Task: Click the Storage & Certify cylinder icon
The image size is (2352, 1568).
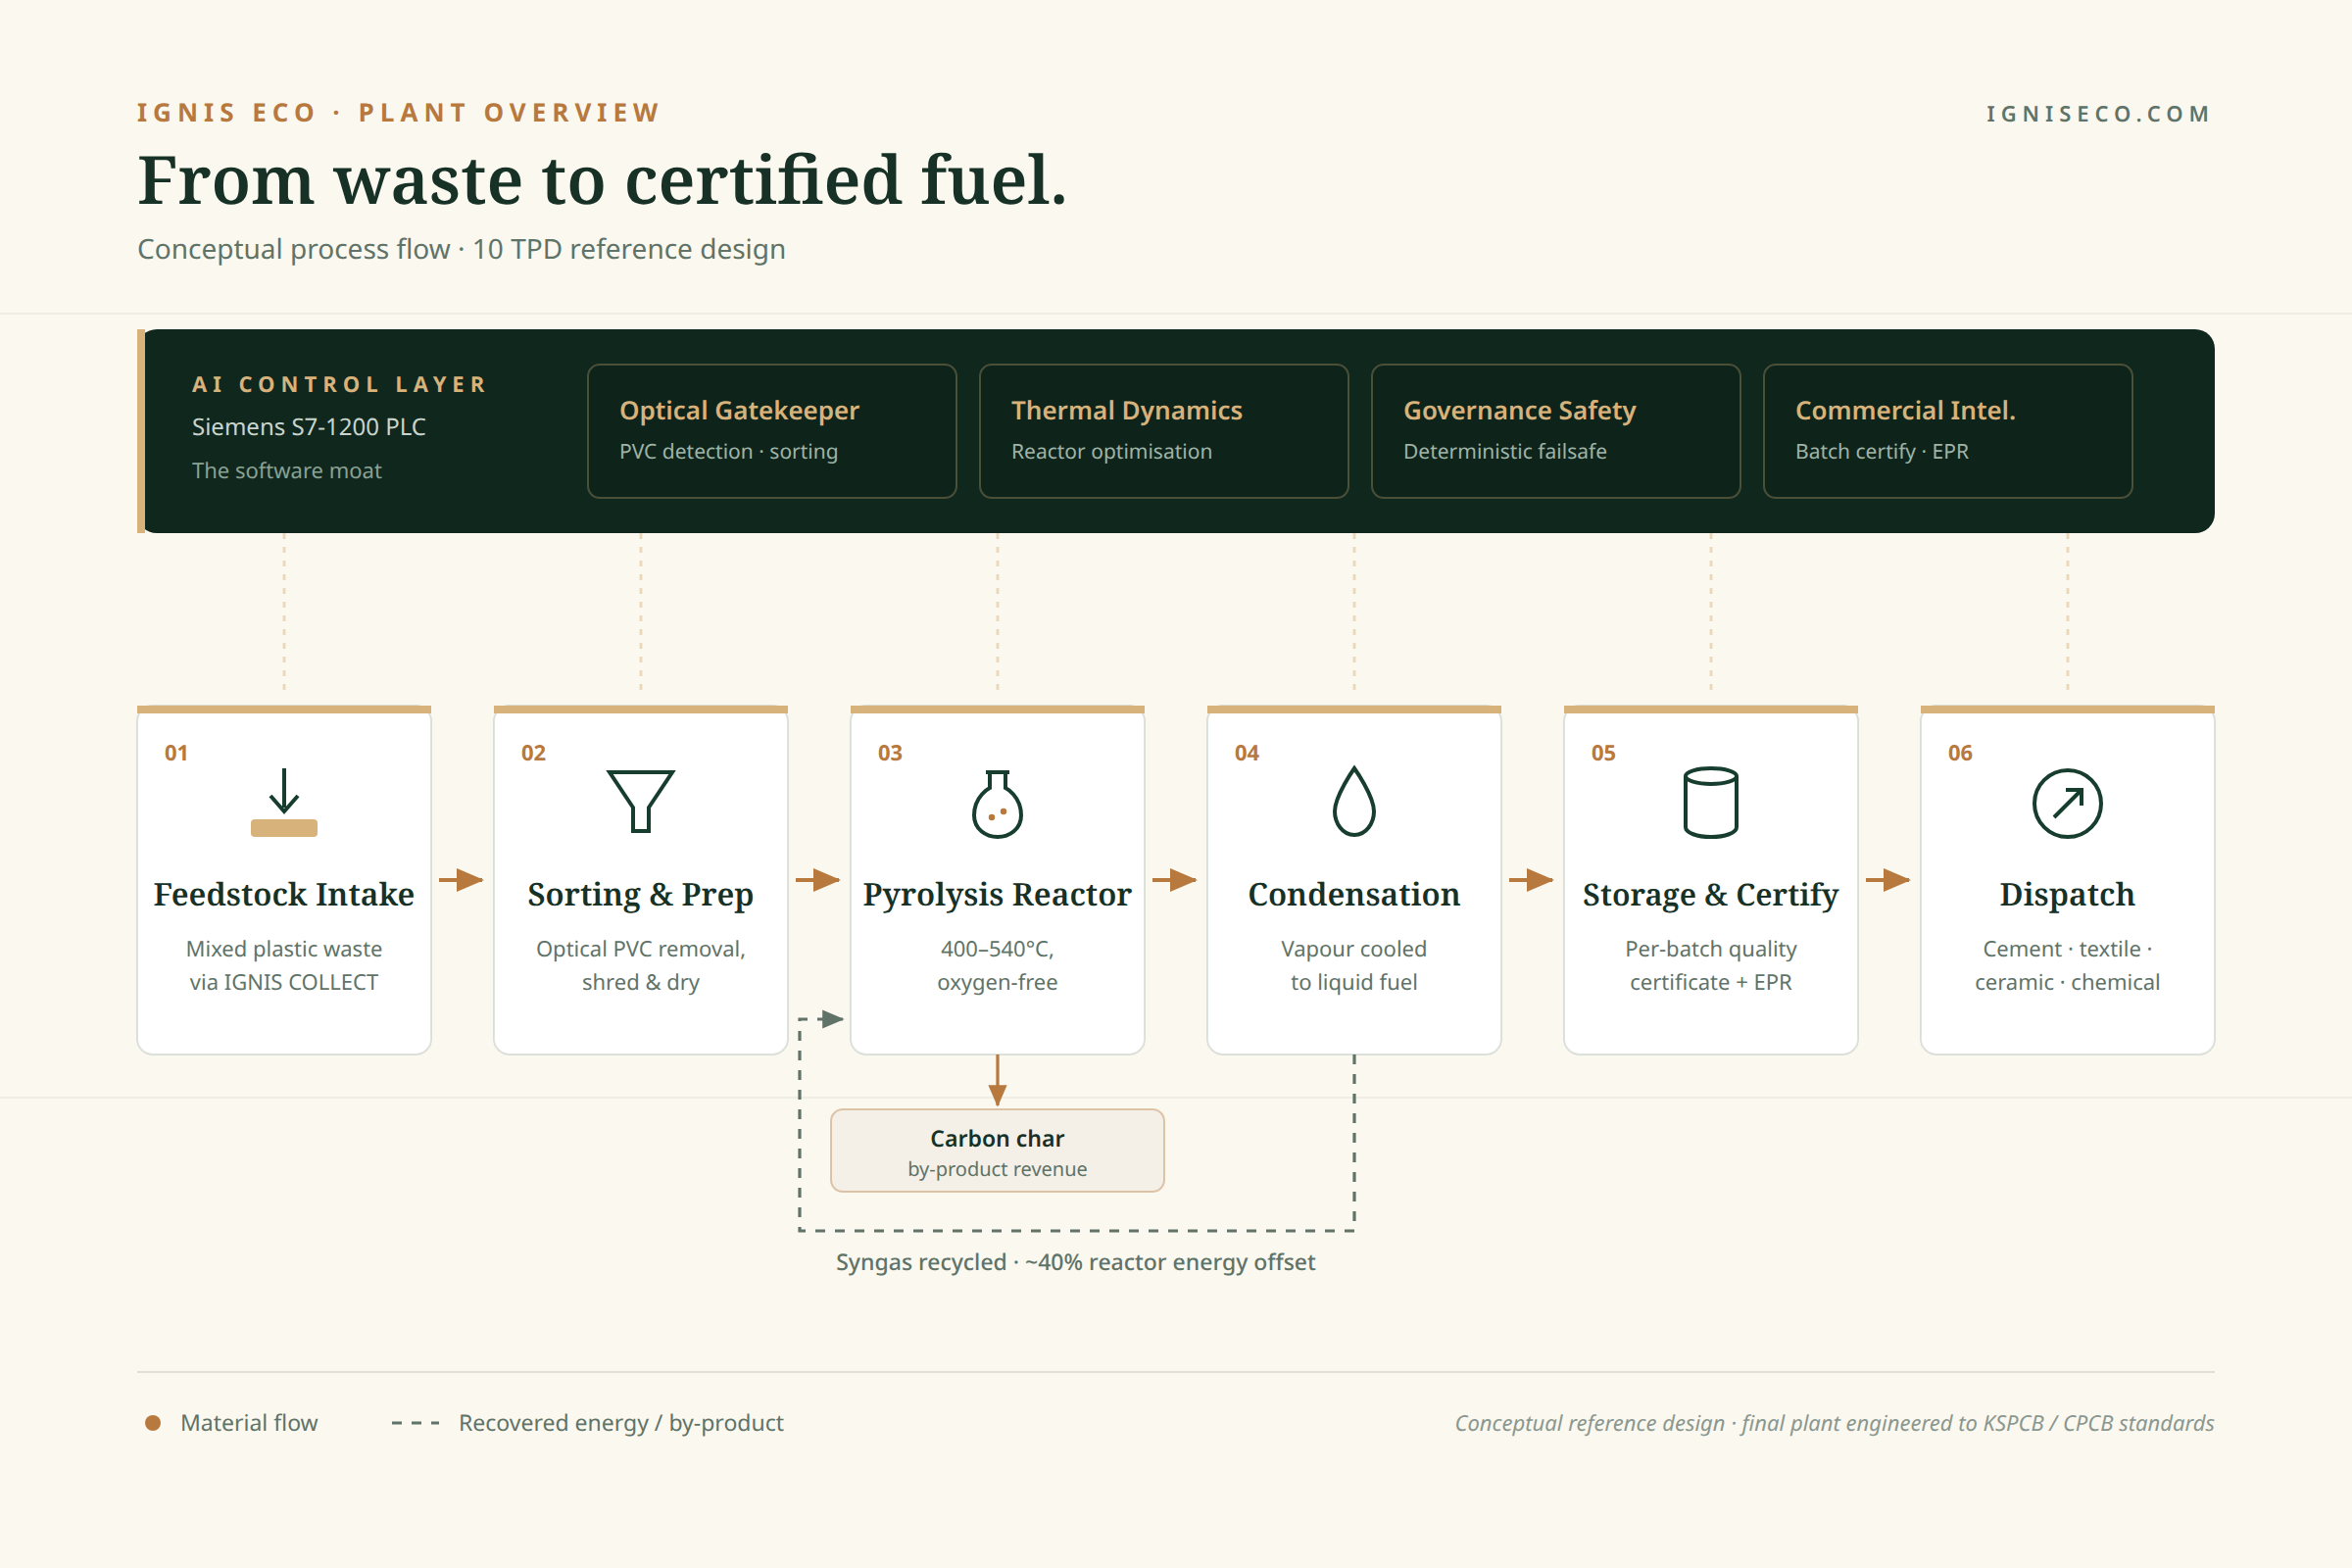Action: pyautogui.click(x=1710, y=802)
